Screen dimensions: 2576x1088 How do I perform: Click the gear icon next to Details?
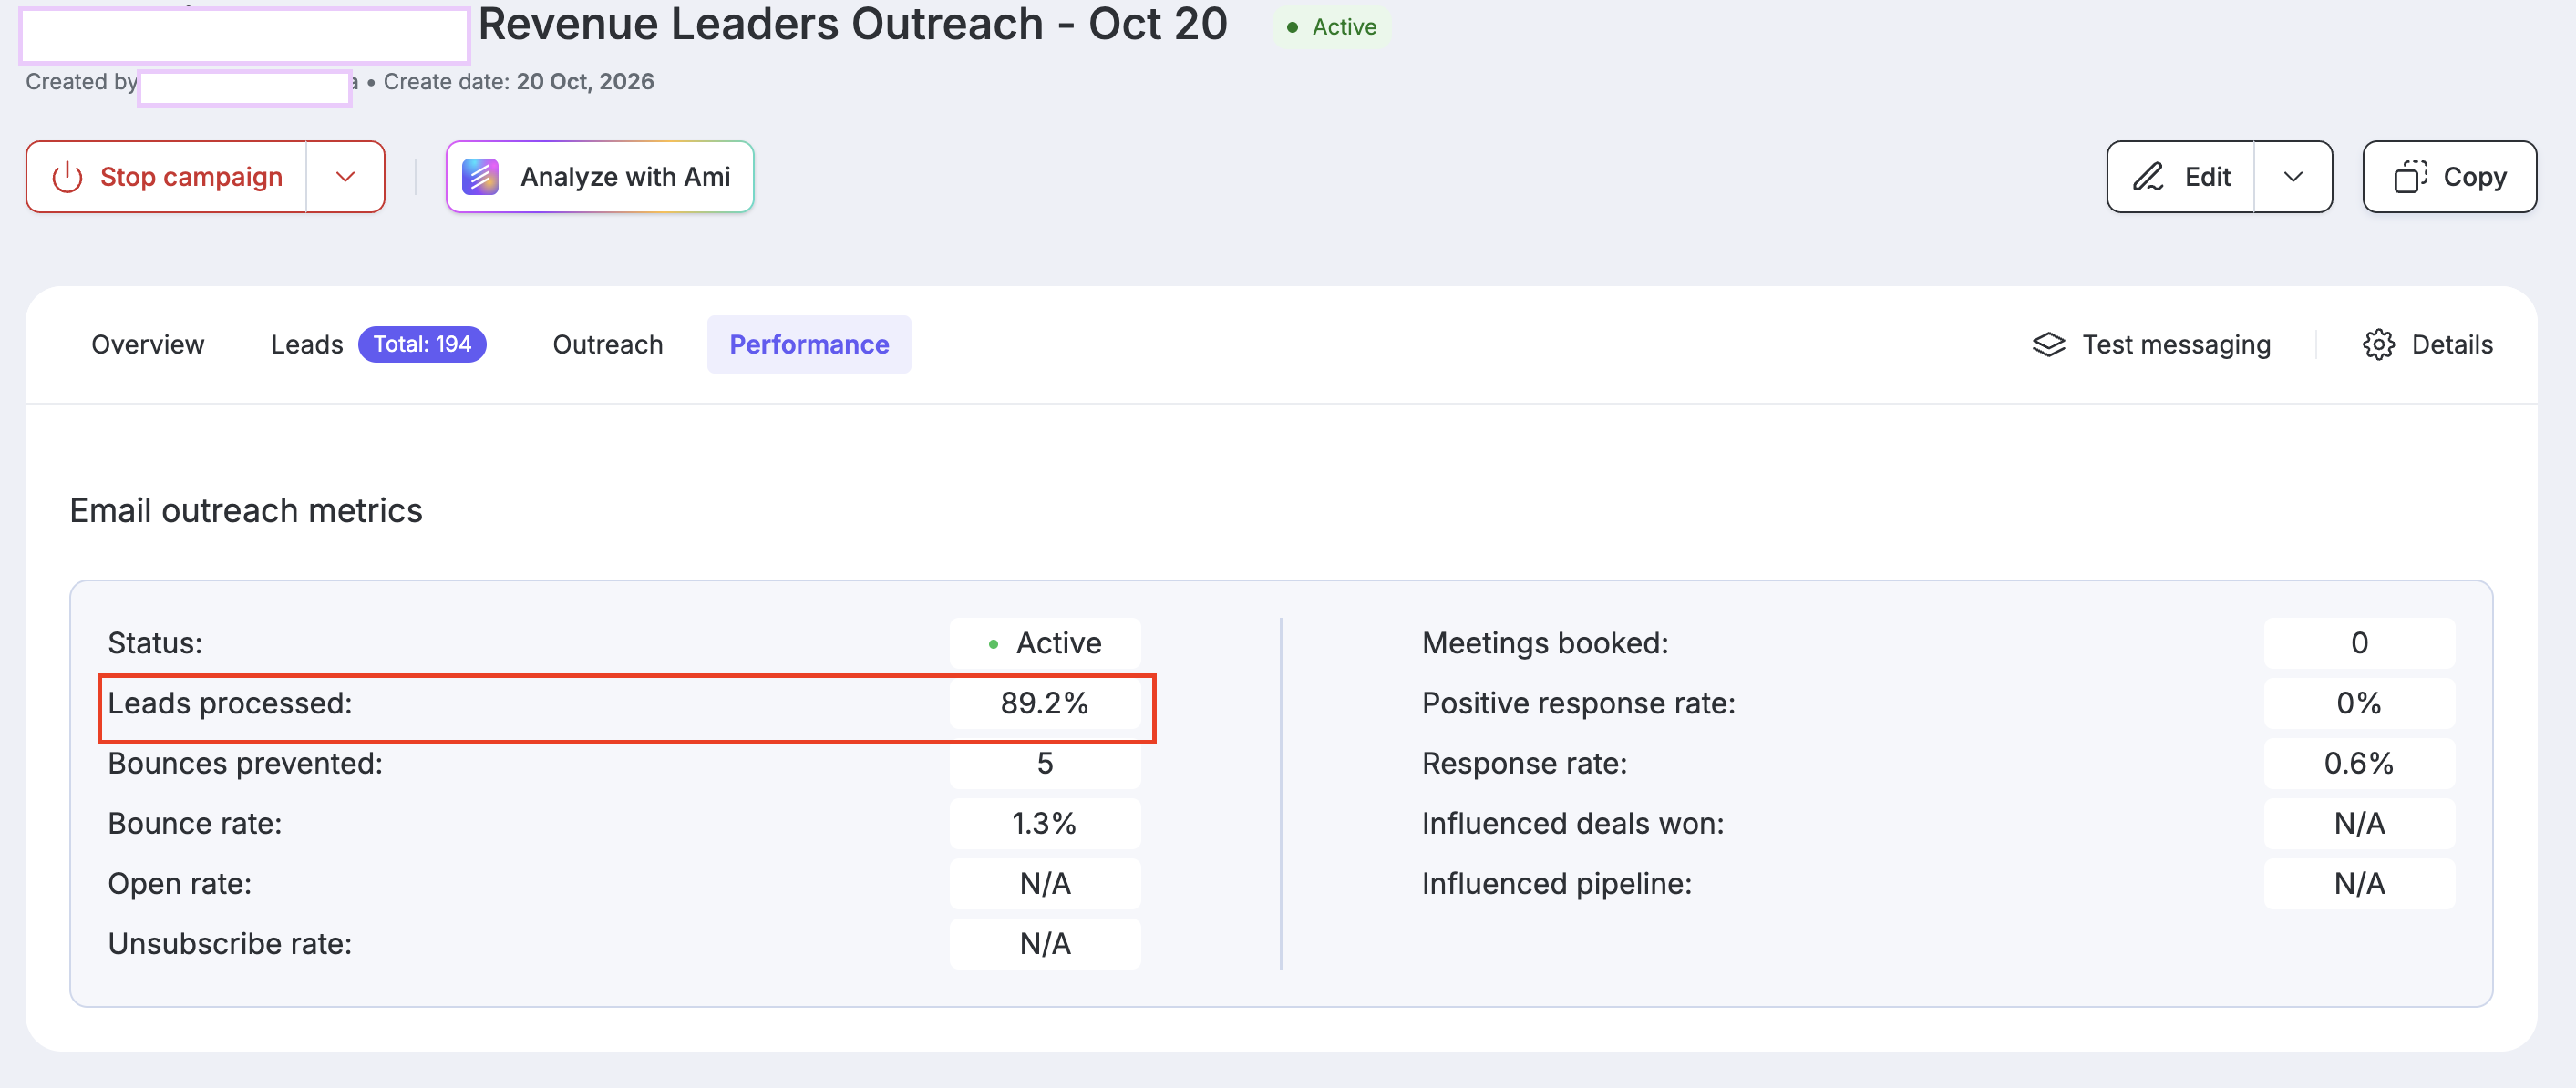[2378, 345]
